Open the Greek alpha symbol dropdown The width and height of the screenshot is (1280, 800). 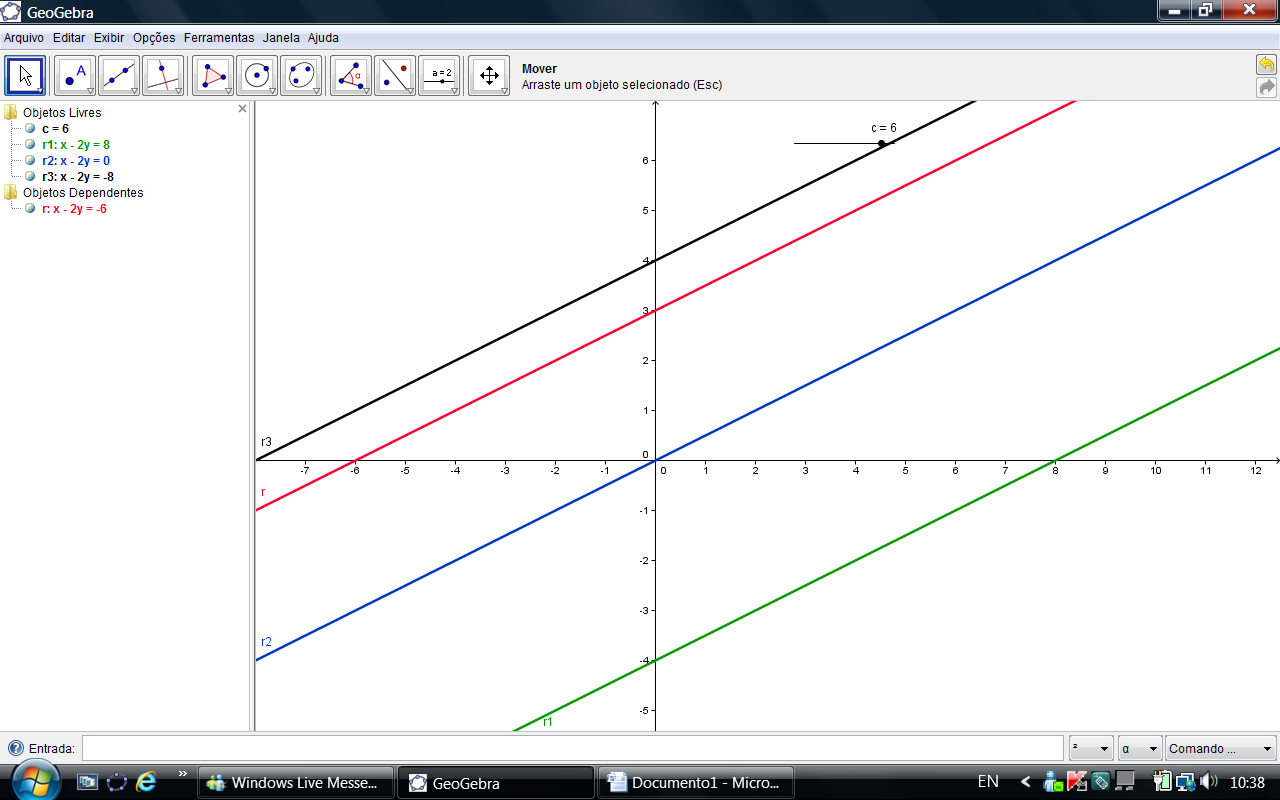1140,748
